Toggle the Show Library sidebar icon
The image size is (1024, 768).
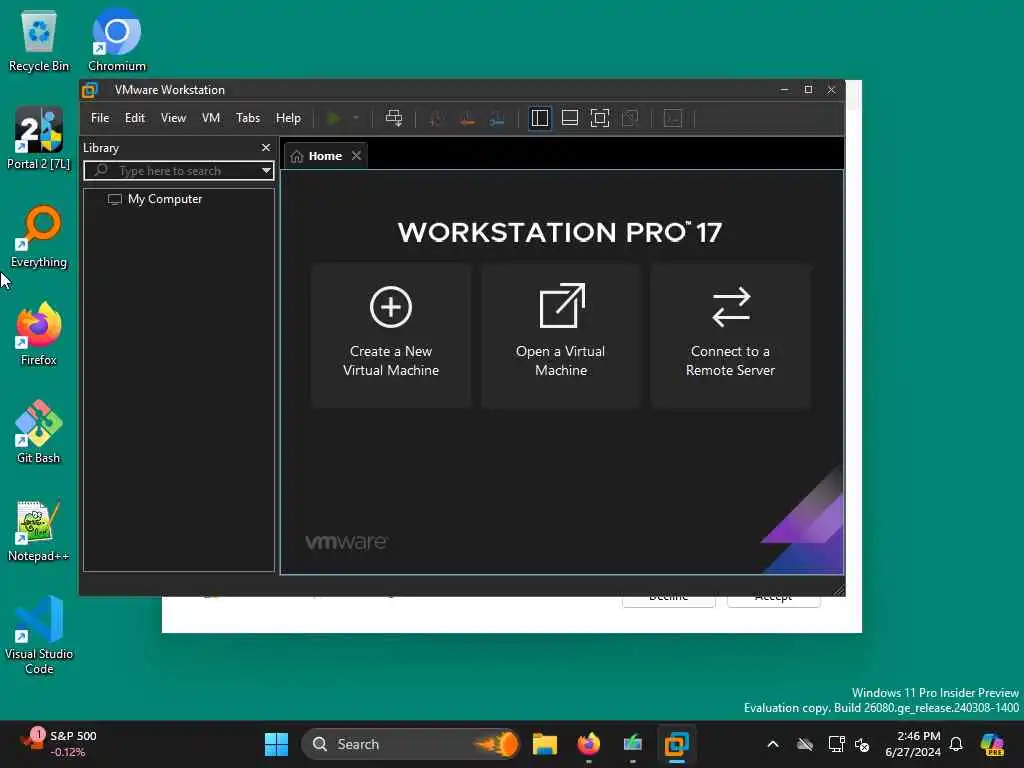539,118
